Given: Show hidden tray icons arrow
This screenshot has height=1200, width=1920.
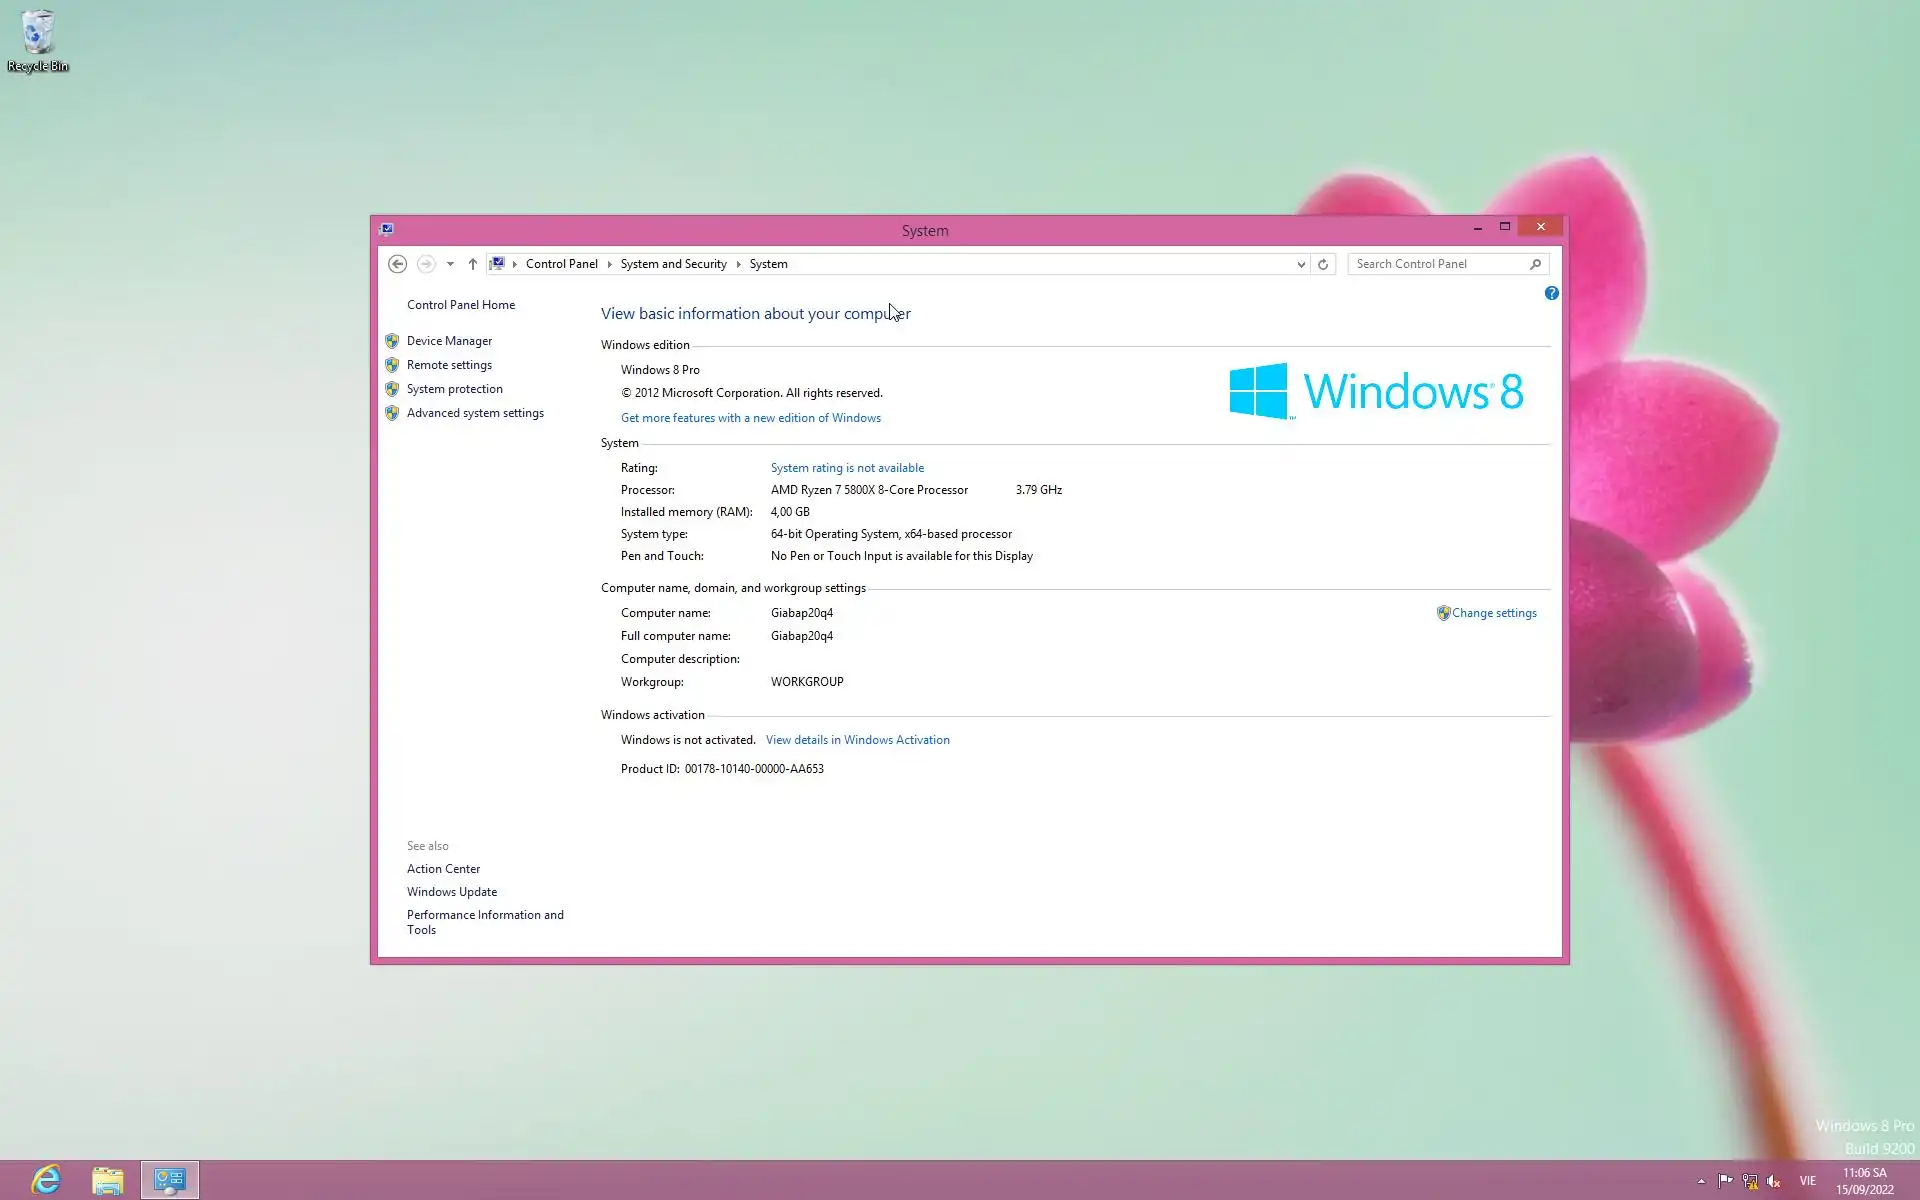Looking at the screenshot, I should tap(1701, 1181).
